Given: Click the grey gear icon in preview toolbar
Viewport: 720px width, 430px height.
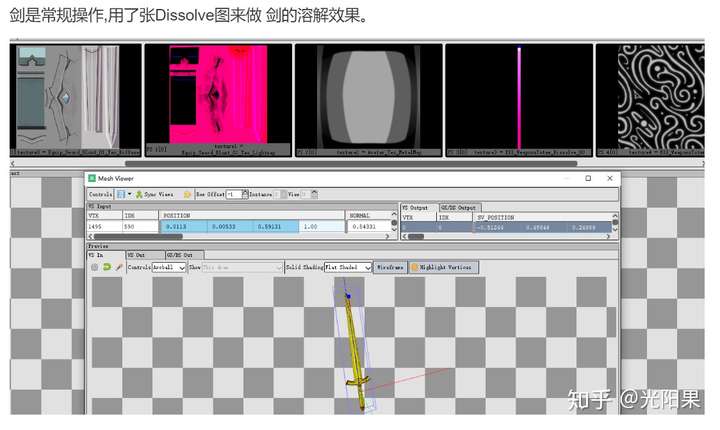Looking at the screenshot, I should point(95,267).
